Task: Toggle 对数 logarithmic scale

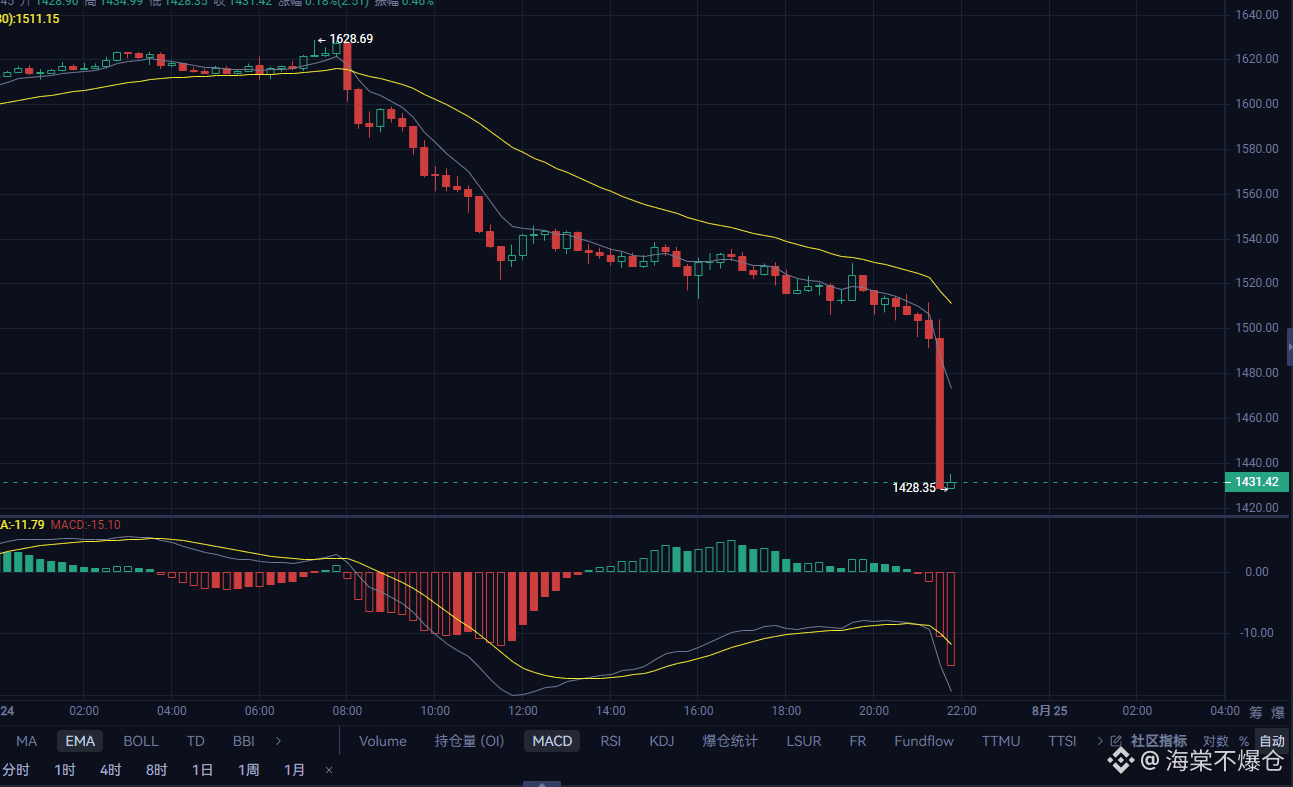Action: [x=1215, y=741]
